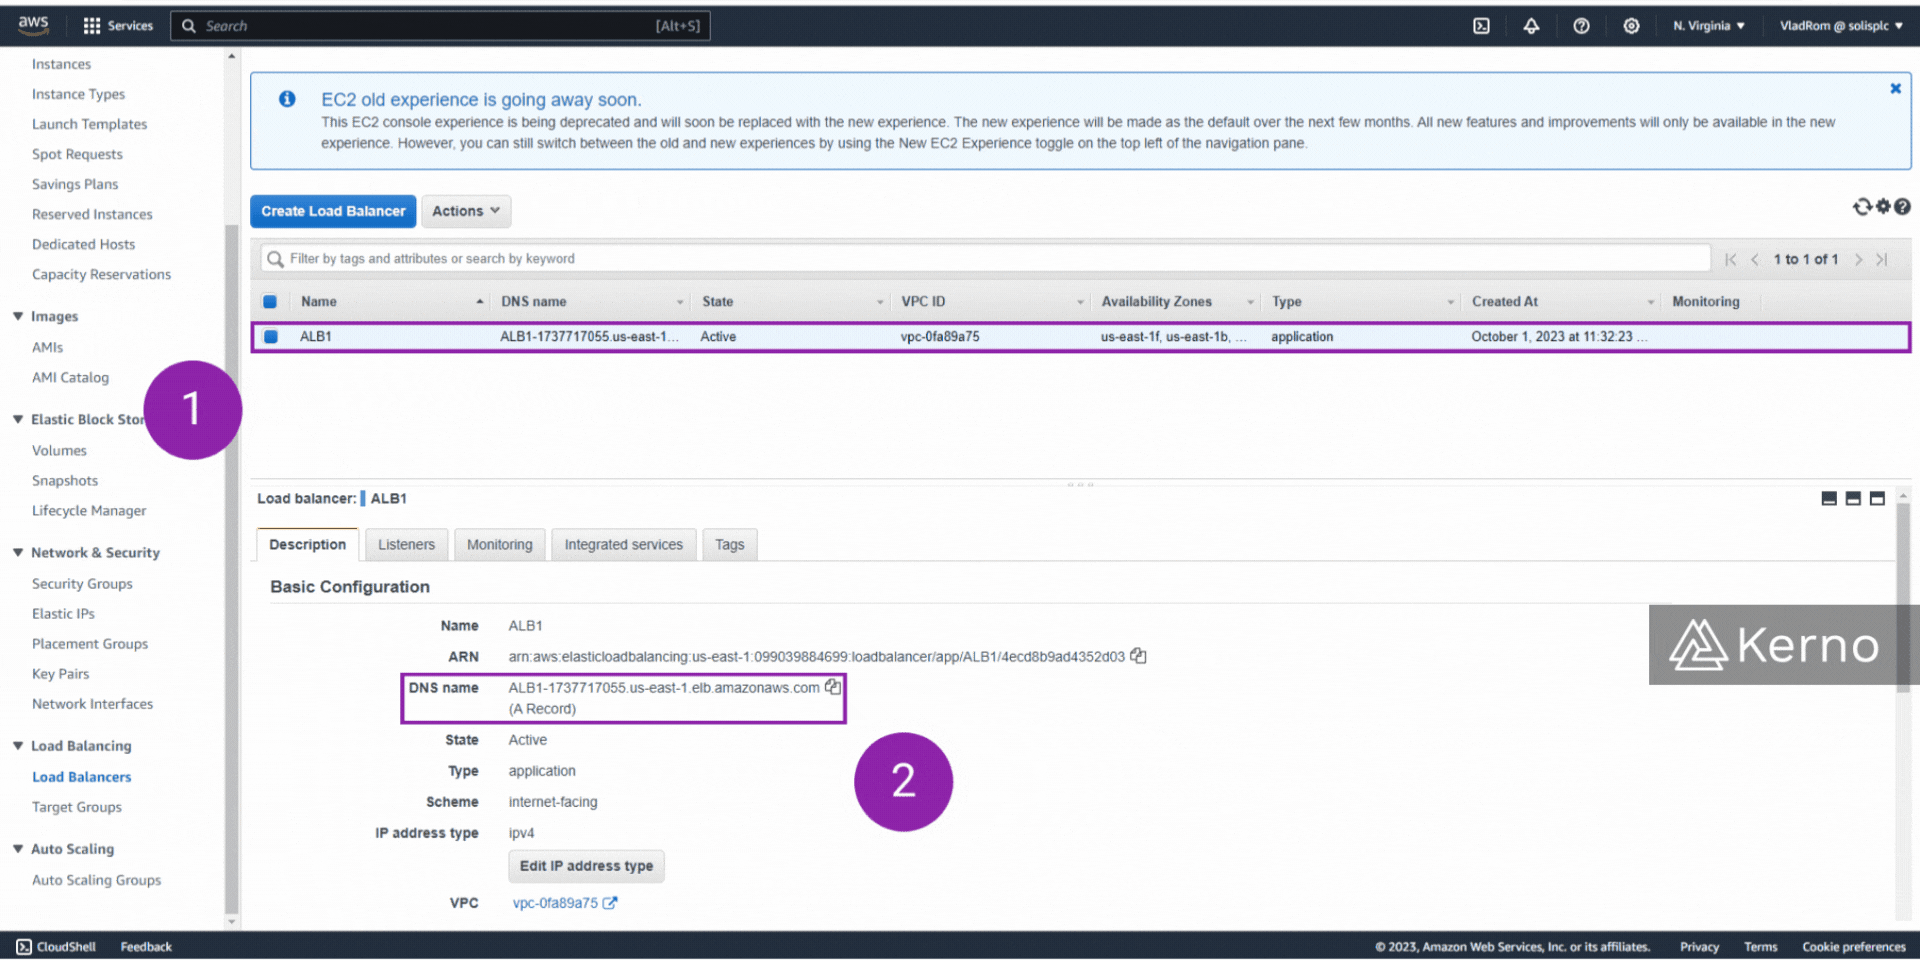Open Key Pairs in sidebar
Image resolution: width=1920 pixels, height=960 pixels.
60,674
